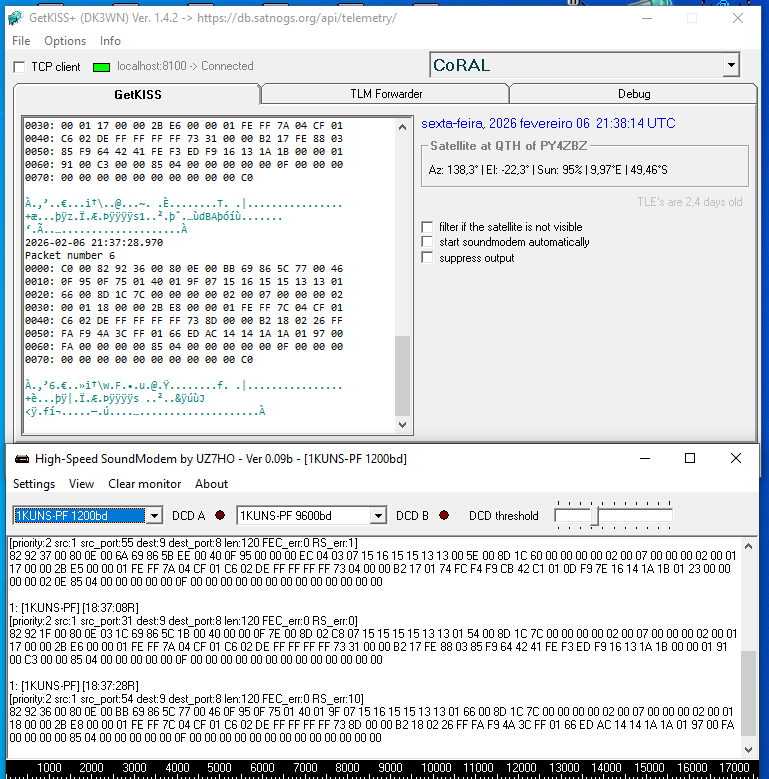Click the DCD A red indicator light

[219, 516]
